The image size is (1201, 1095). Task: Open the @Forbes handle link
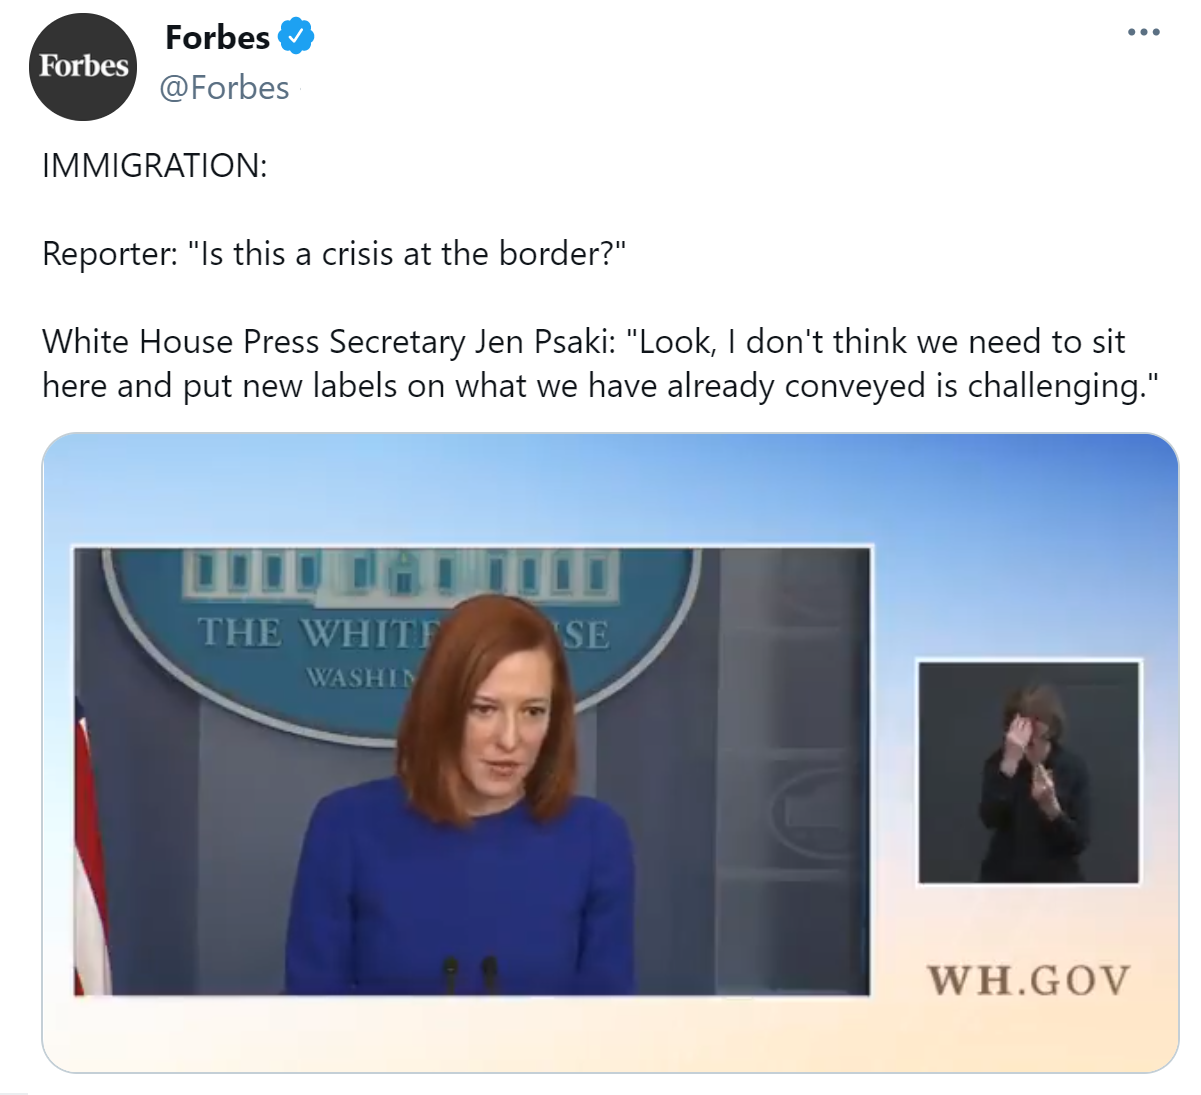[x=224, y=88]
